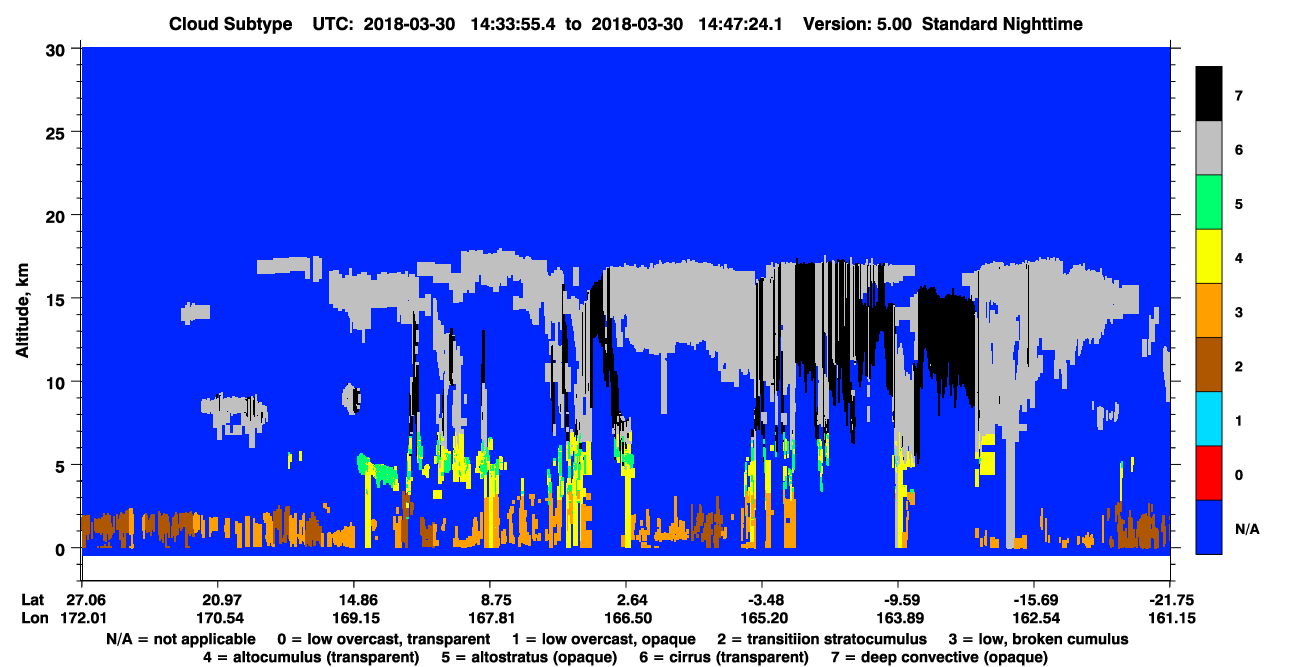Select the green legend swatch labeled 5
Image resolution: width=1300 pixels, height=667 pixels.
[x=1209, y=202]
